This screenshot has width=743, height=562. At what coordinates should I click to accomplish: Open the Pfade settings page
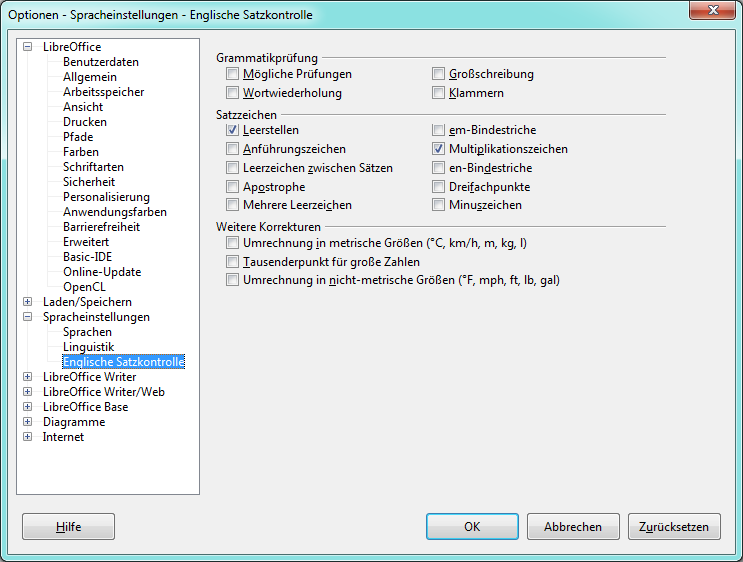[78, 137]
